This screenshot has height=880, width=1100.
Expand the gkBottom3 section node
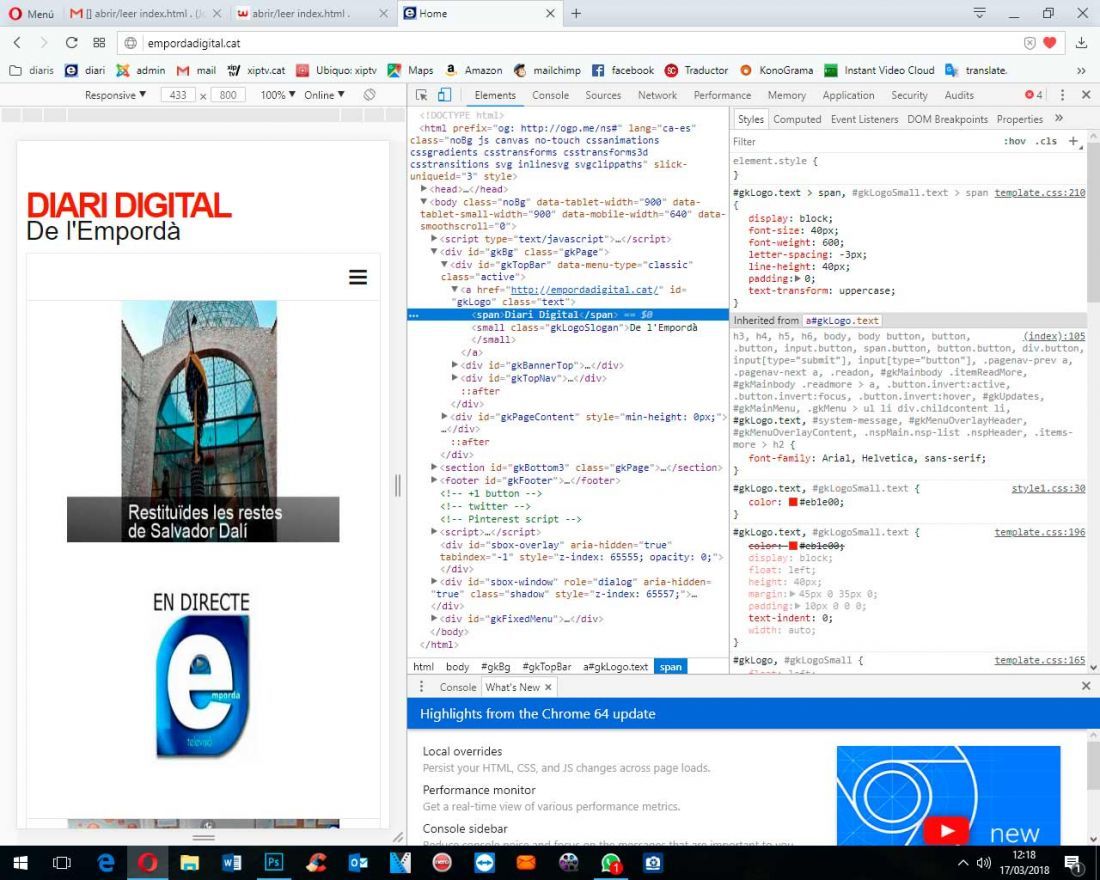click(434, 467)
